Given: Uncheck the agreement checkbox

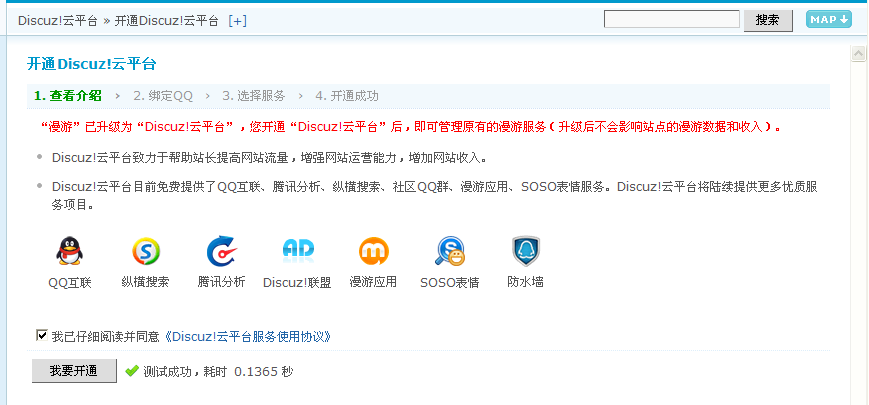Looking at the screenshot, I should click(40, 335).
